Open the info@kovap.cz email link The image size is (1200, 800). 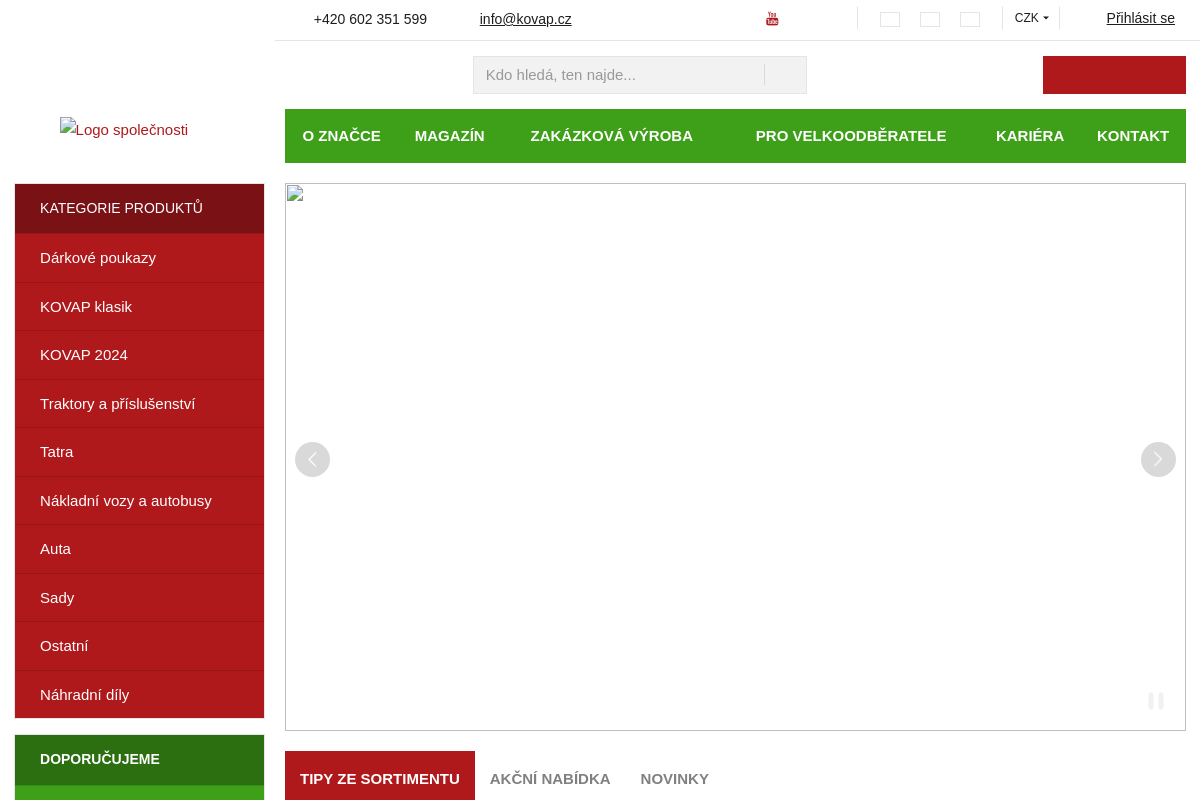pyautogui.click(x=525, y=19)
